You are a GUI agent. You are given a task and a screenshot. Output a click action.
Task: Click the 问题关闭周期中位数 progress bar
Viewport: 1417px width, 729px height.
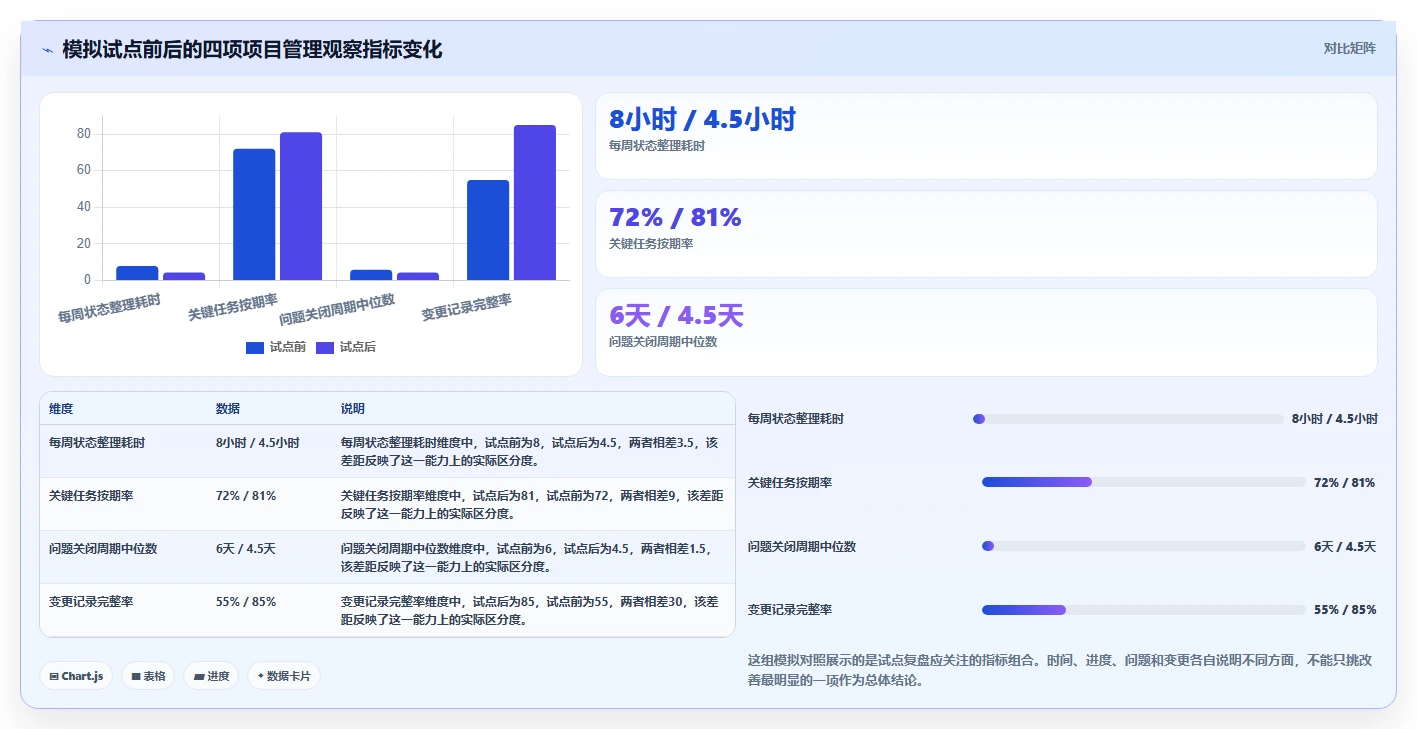tap(1144, 546)
